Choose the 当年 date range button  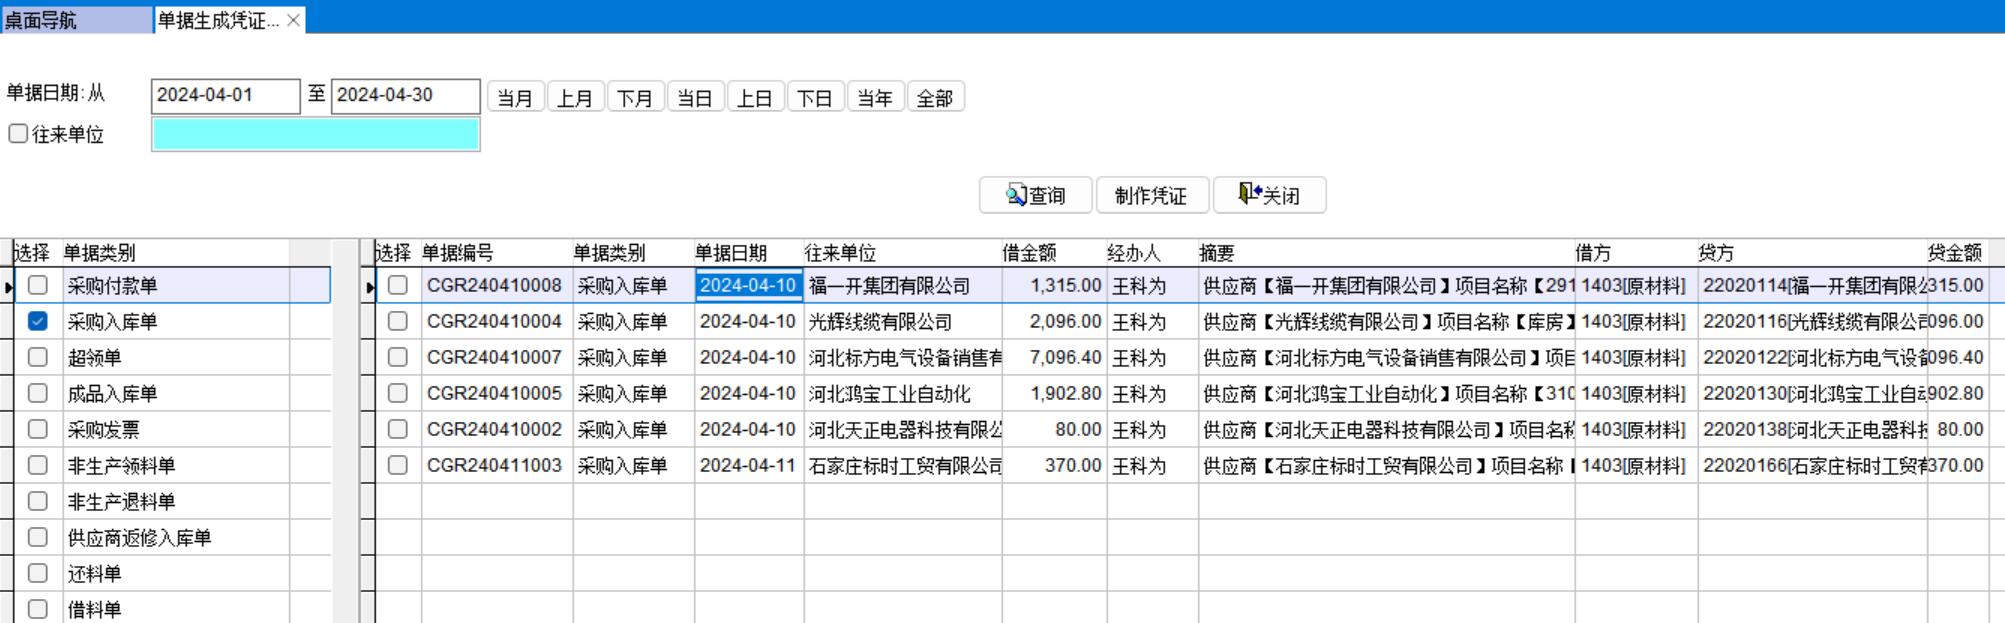pos(875,98)
